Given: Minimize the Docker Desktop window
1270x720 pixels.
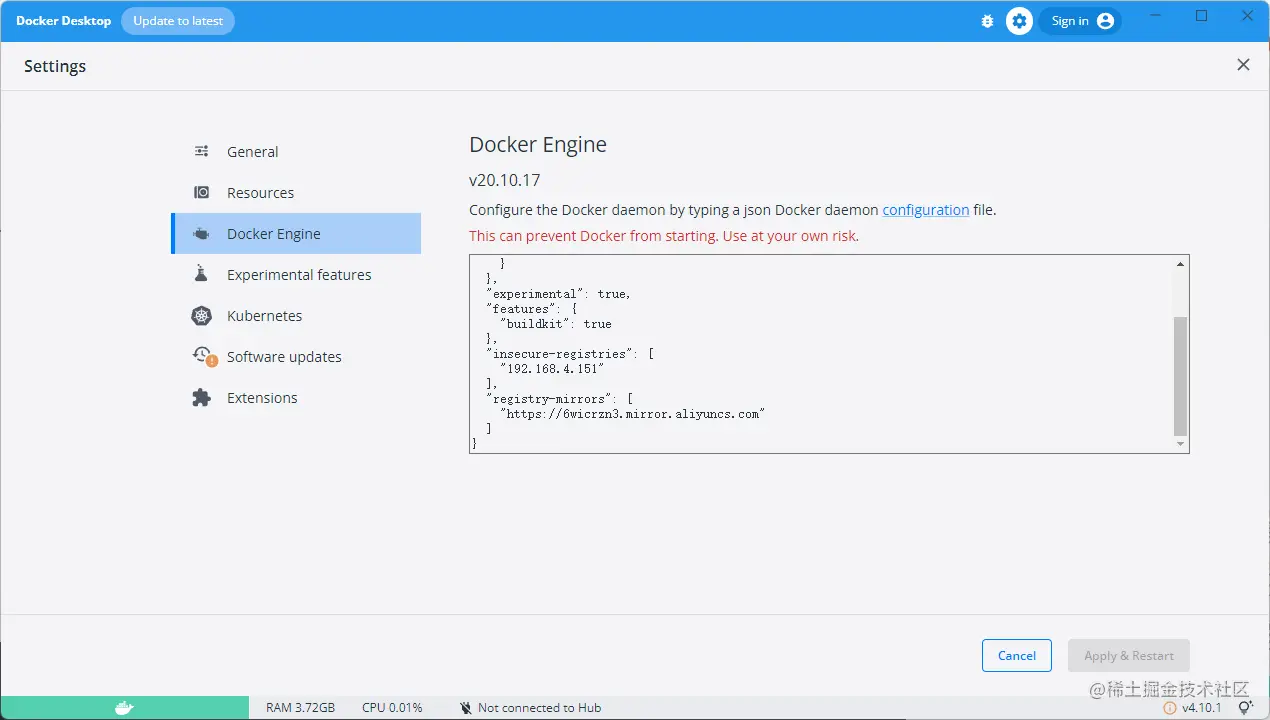Looking at the screenshot, I should point(1156,16).
